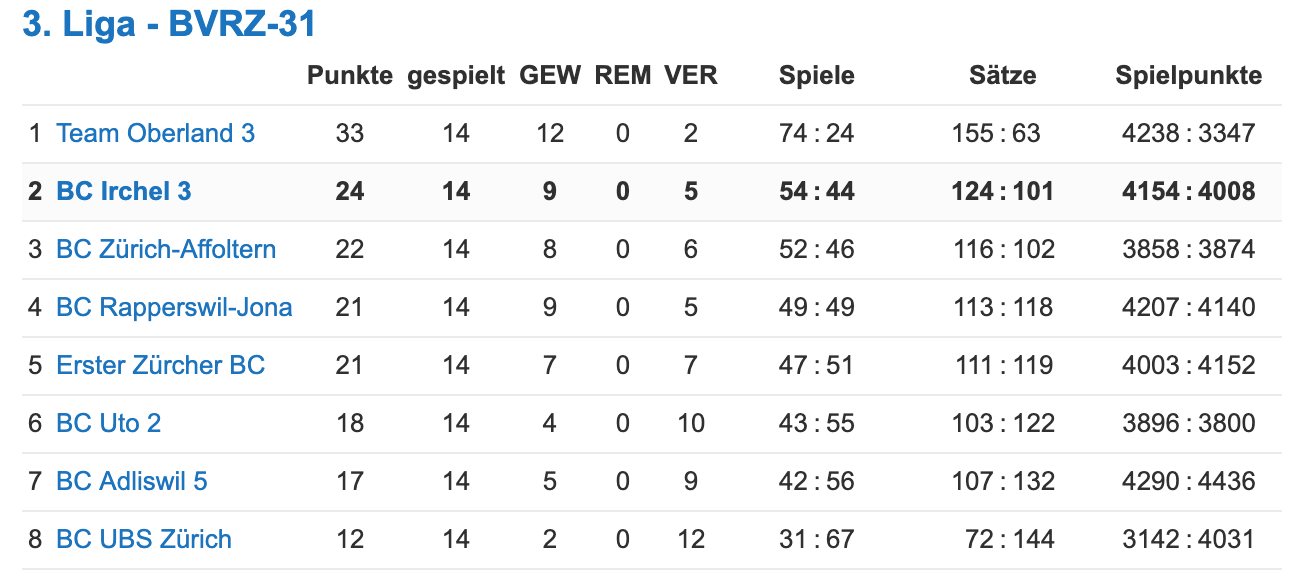The height and width of the screenshot is (582, 1296).
Task: Click the Spiele column header
Action: pos(817,77)
